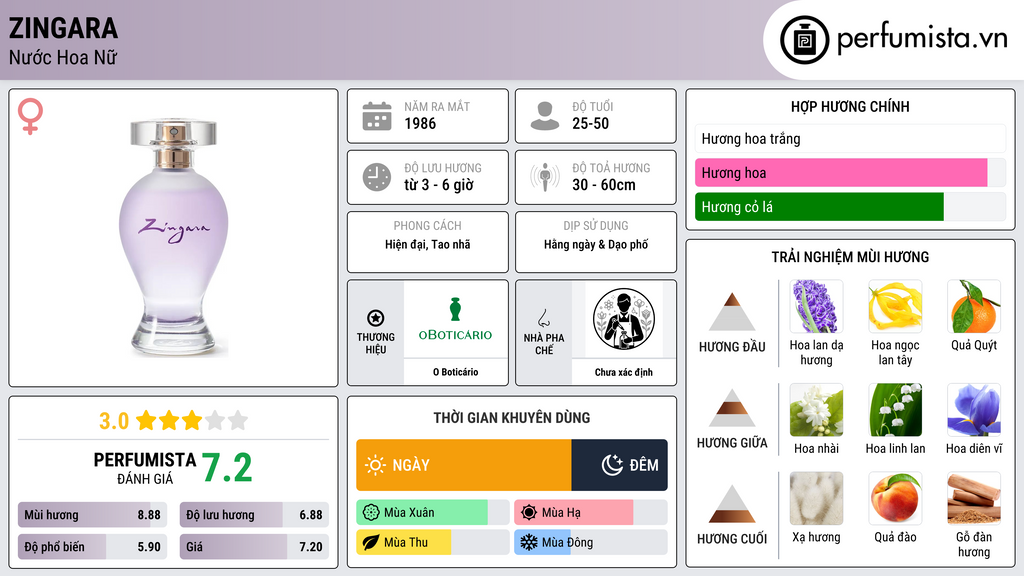This screenshot has width=1024, height=576.
Task: Click the Hương cuối pyramid icon
Action: pos(732,504)
